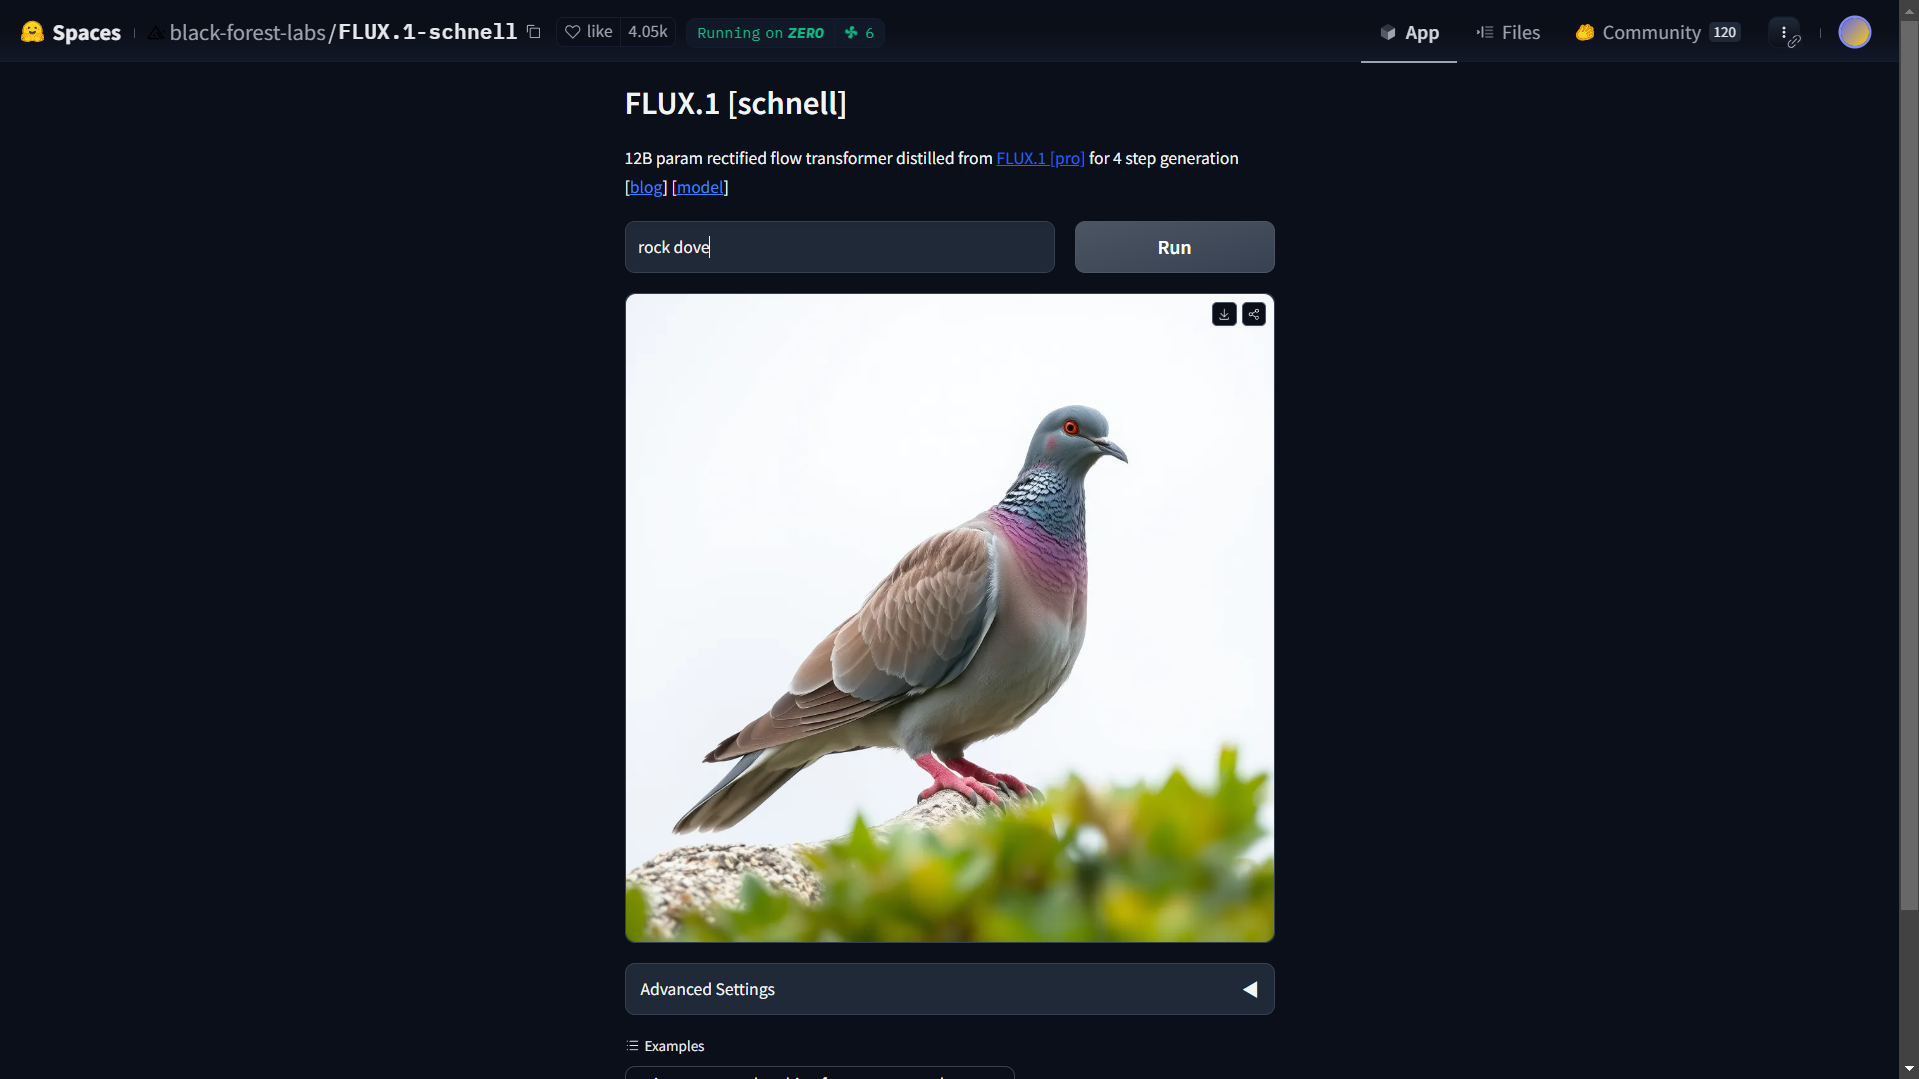
Task: Click the Hugging Face logo
Action: click(x=32, y=32)
